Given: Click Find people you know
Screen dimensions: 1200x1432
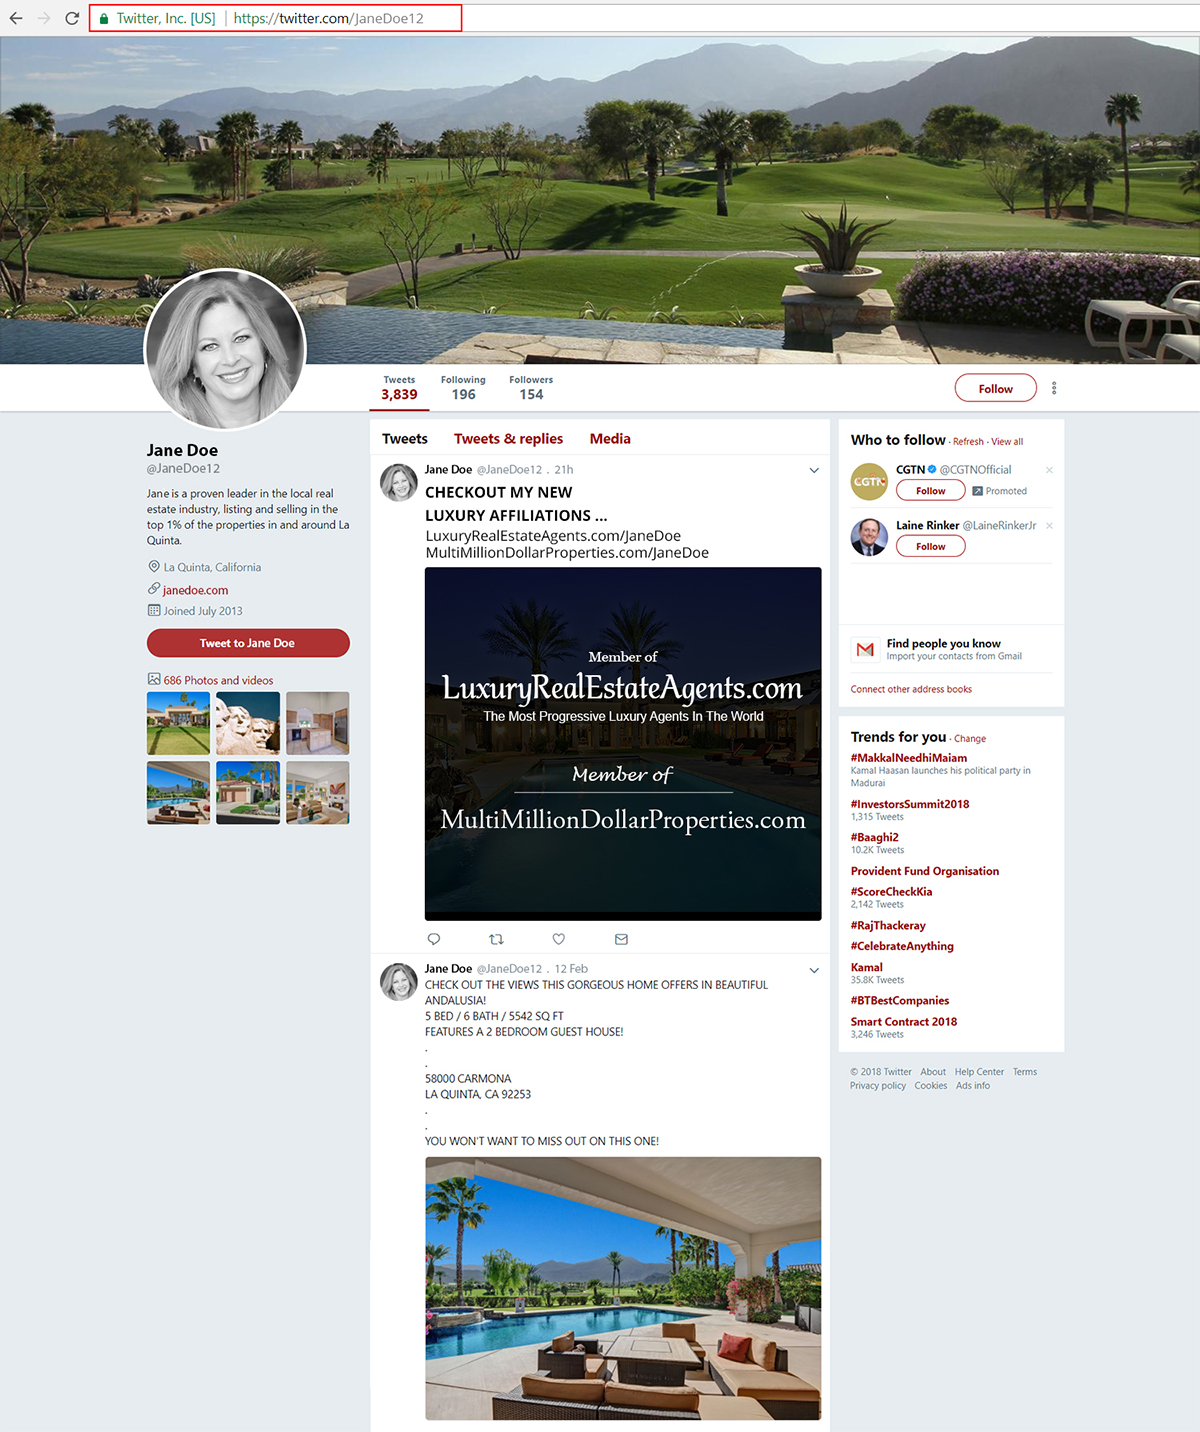Looking at the screenshot, I should click(x=943, y=644).
